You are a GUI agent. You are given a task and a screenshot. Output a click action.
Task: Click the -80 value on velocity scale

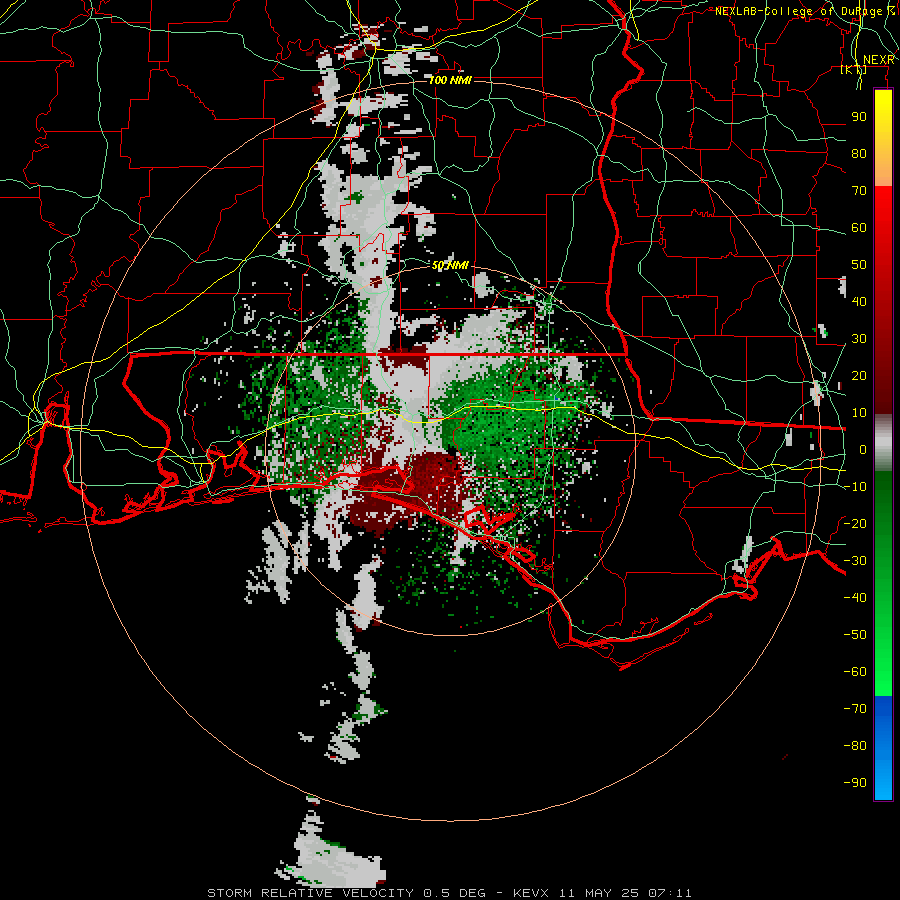point(855,746)
